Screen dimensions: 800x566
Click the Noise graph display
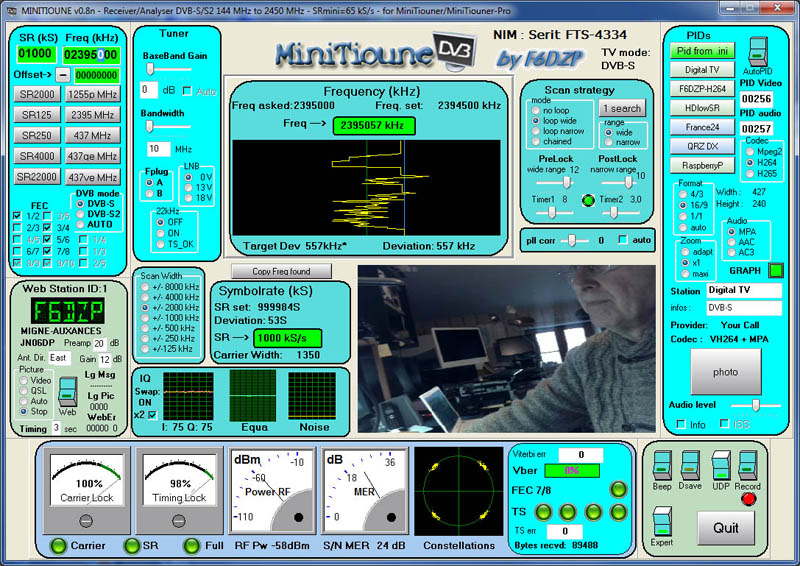point(312,396)
